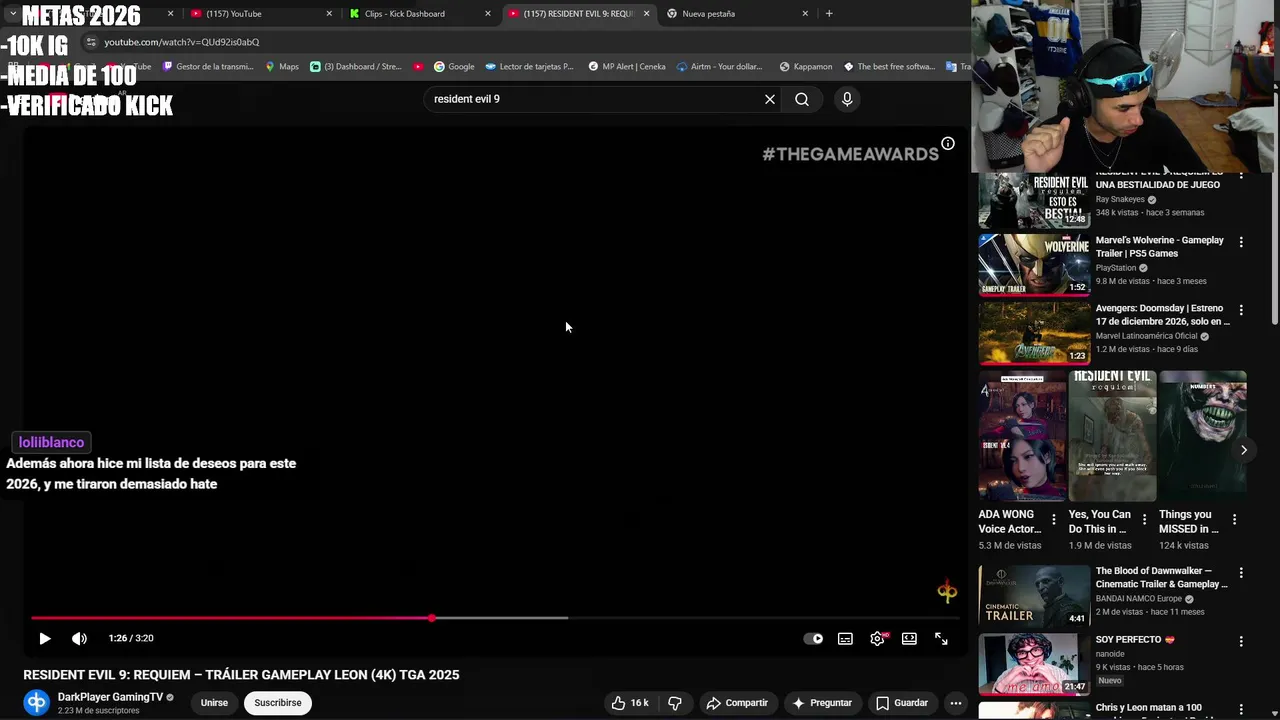
Task: Open The Blood of Dawnwalker trailer thumbnail
Action: (1034, 597)
